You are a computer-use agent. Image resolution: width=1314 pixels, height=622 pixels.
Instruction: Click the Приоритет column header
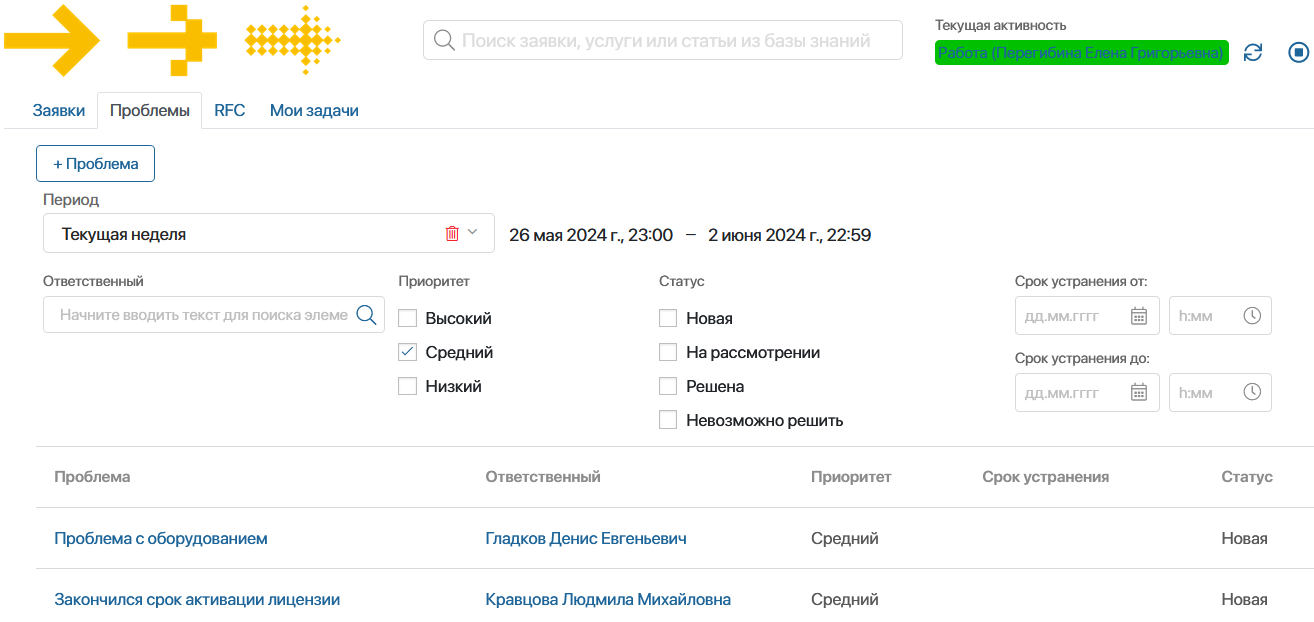pos(851,477)
